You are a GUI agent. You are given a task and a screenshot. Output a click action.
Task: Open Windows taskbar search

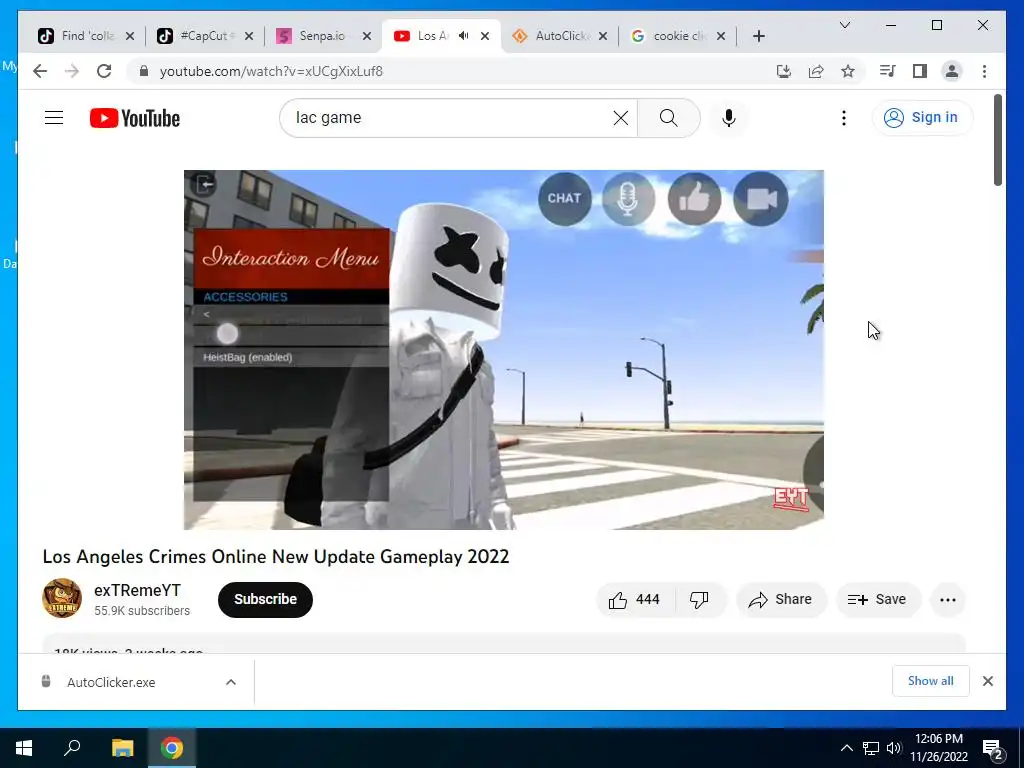click(72, 748)
